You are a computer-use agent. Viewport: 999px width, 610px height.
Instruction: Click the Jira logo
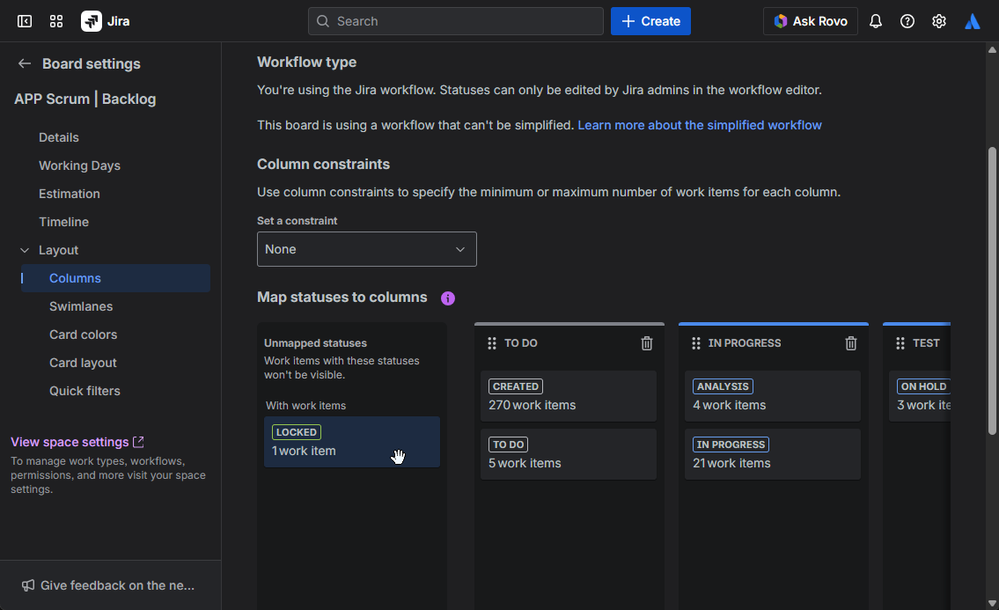point(105,22)
